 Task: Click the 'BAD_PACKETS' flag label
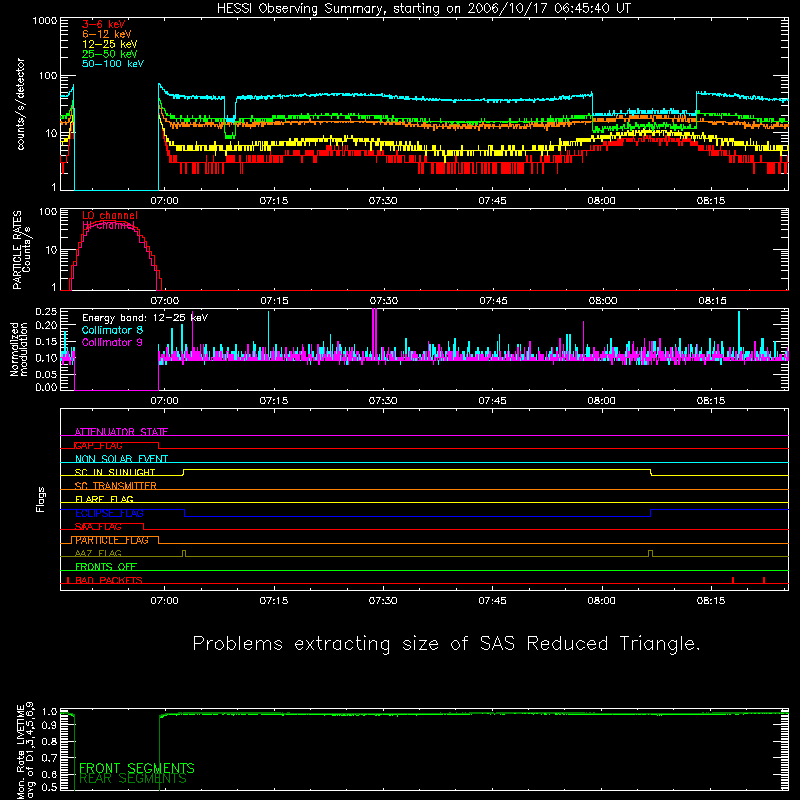click(x=109, y=580)
